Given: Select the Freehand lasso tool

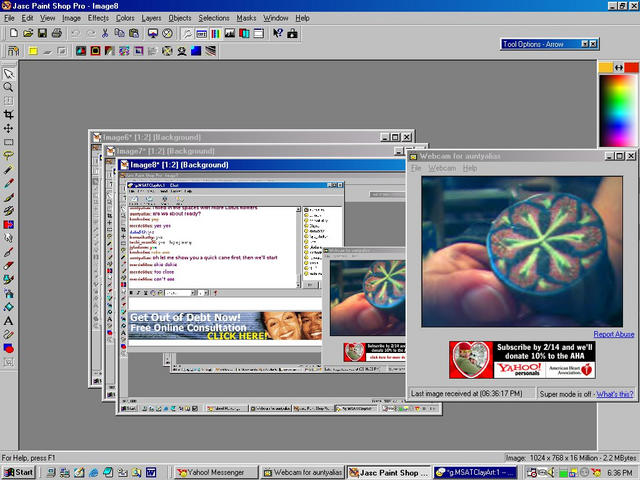Looking at the screenshot, I should pyautogui.click(x=9, y=156).
